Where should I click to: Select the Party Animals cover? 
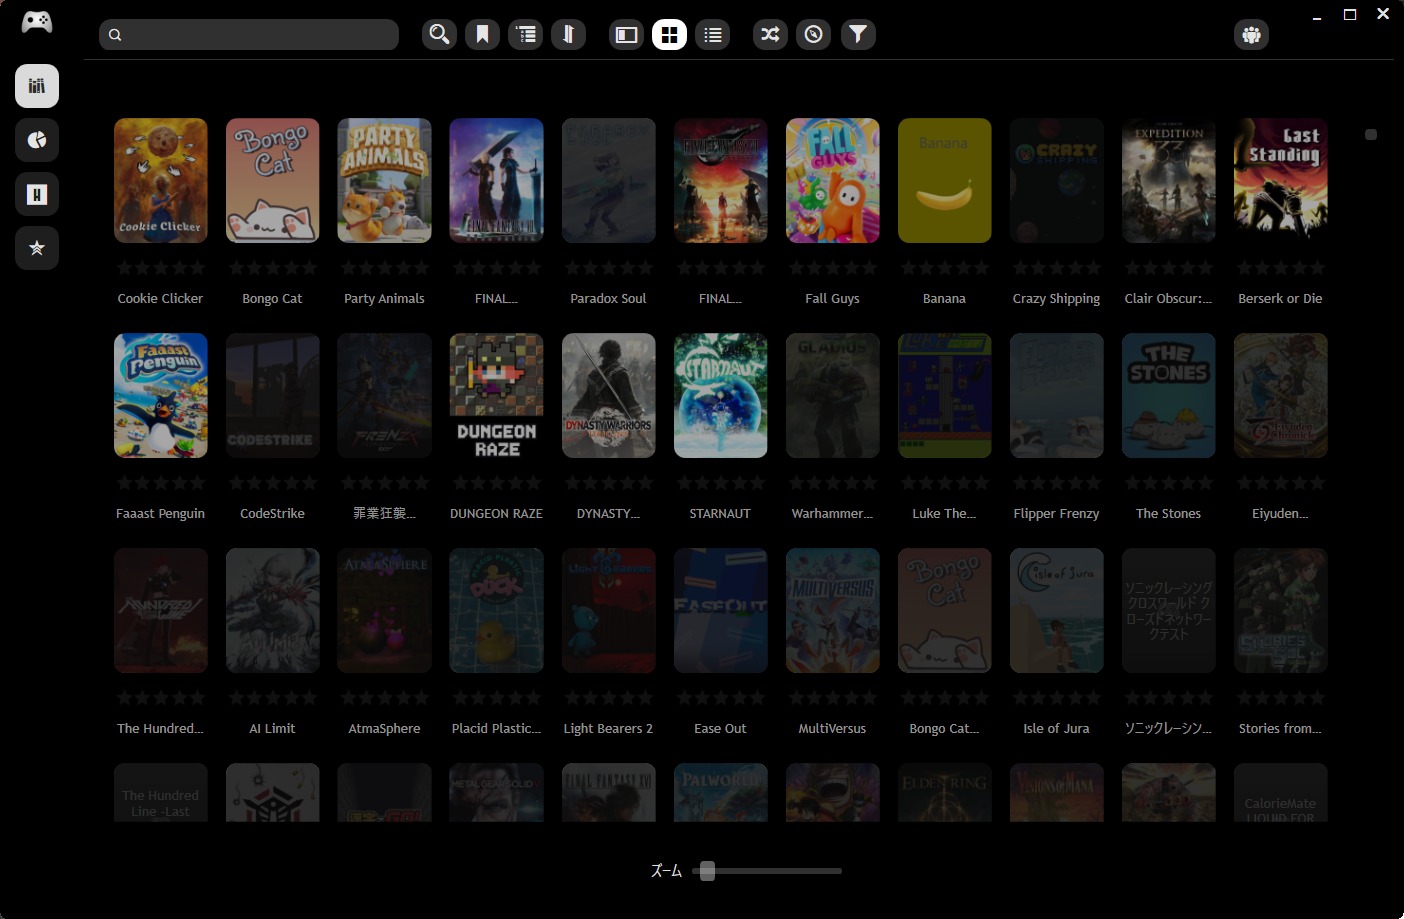point(384,181)
